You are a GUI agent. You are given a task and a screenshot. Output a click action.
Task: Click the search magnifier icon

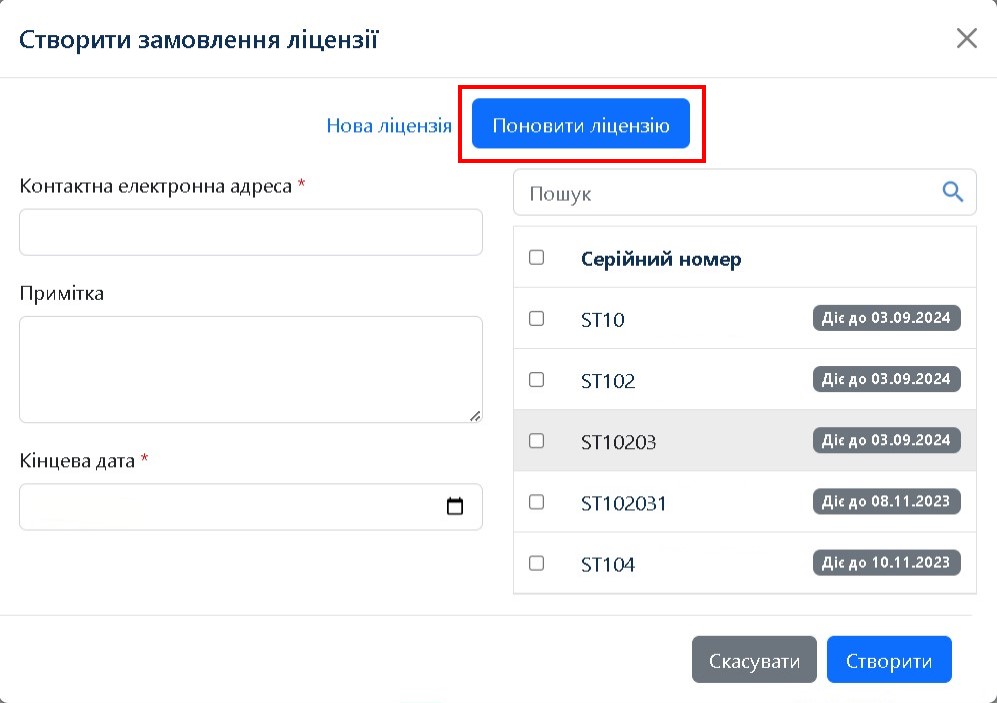click(x=953, y=192)
